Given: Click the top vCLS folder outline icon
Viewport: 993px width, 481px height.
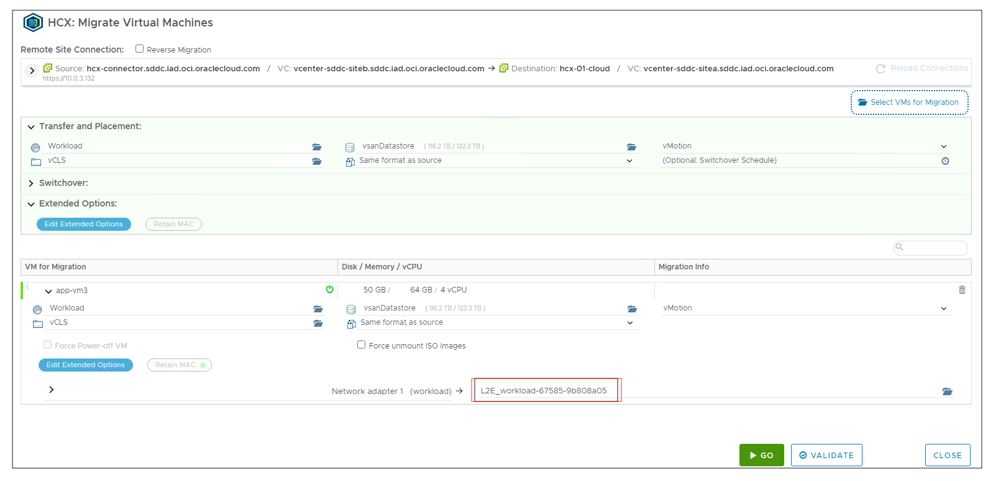Looking at the screenshot, I should [37, 162].
